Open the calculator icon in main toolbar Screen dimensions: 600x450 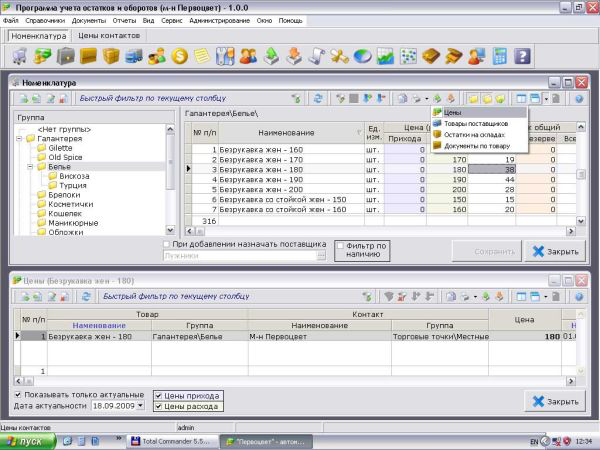pyautogui.click(x=500, y=57)
